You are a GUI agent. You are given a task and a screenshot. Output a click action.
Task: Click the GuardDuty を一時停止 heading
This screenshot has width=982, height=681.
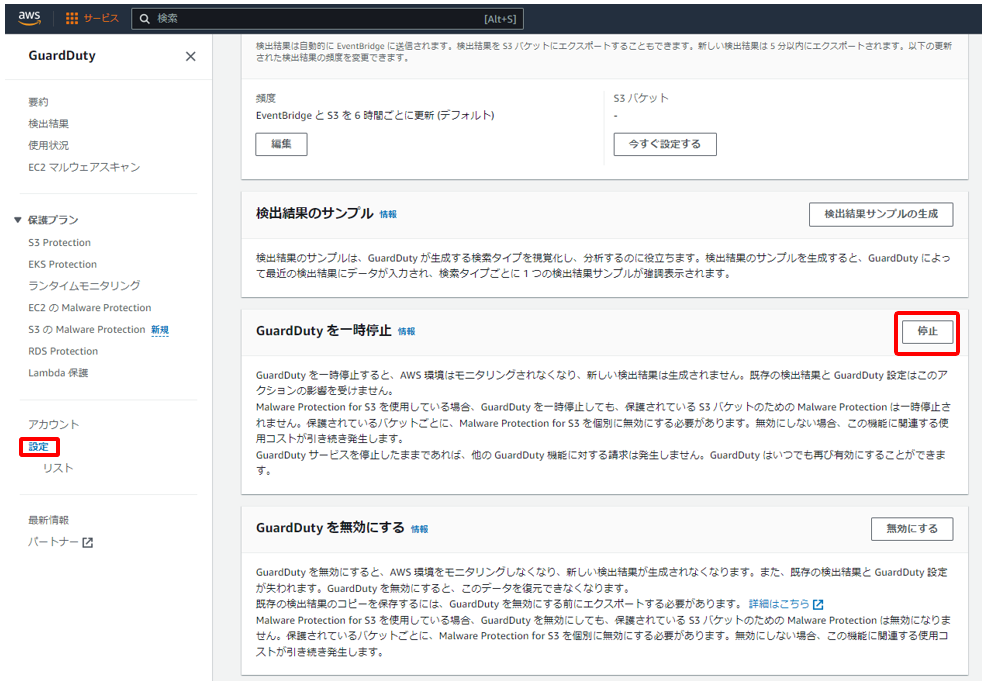tap(323, 331)
